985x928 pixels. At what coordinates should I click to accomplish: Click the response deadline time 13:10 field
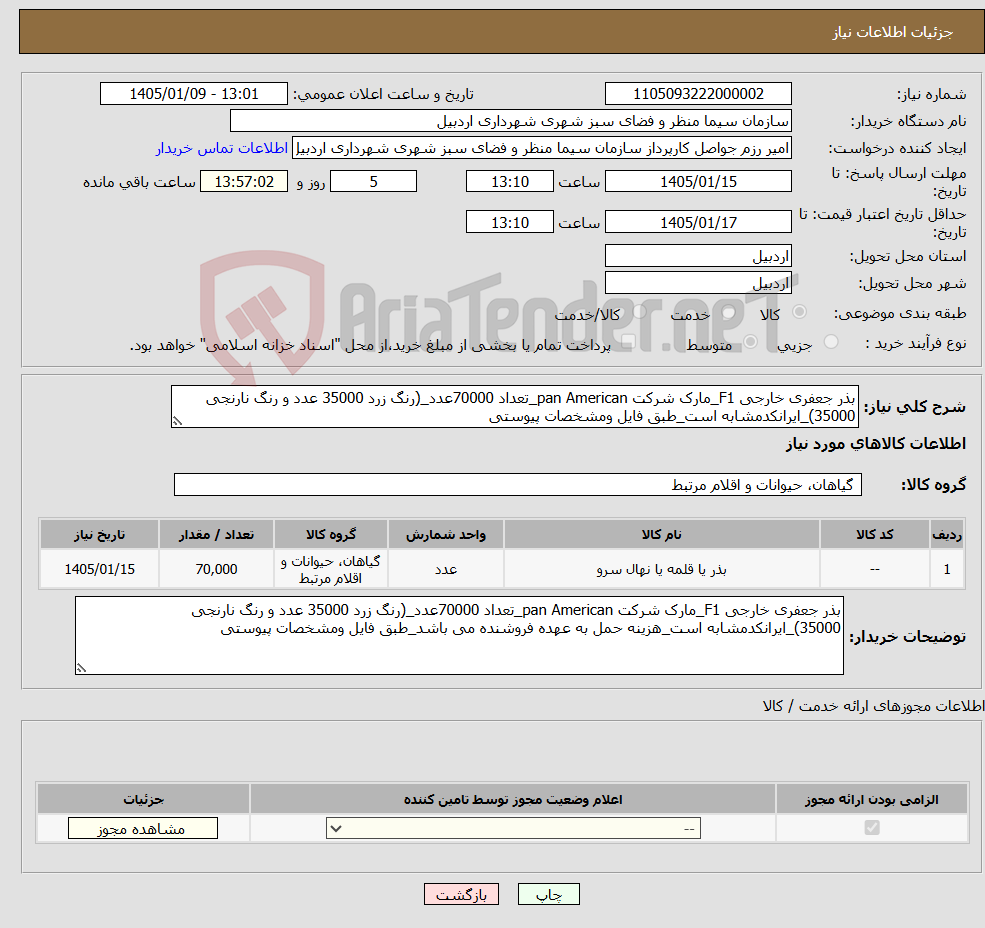[x=509, y=182]
